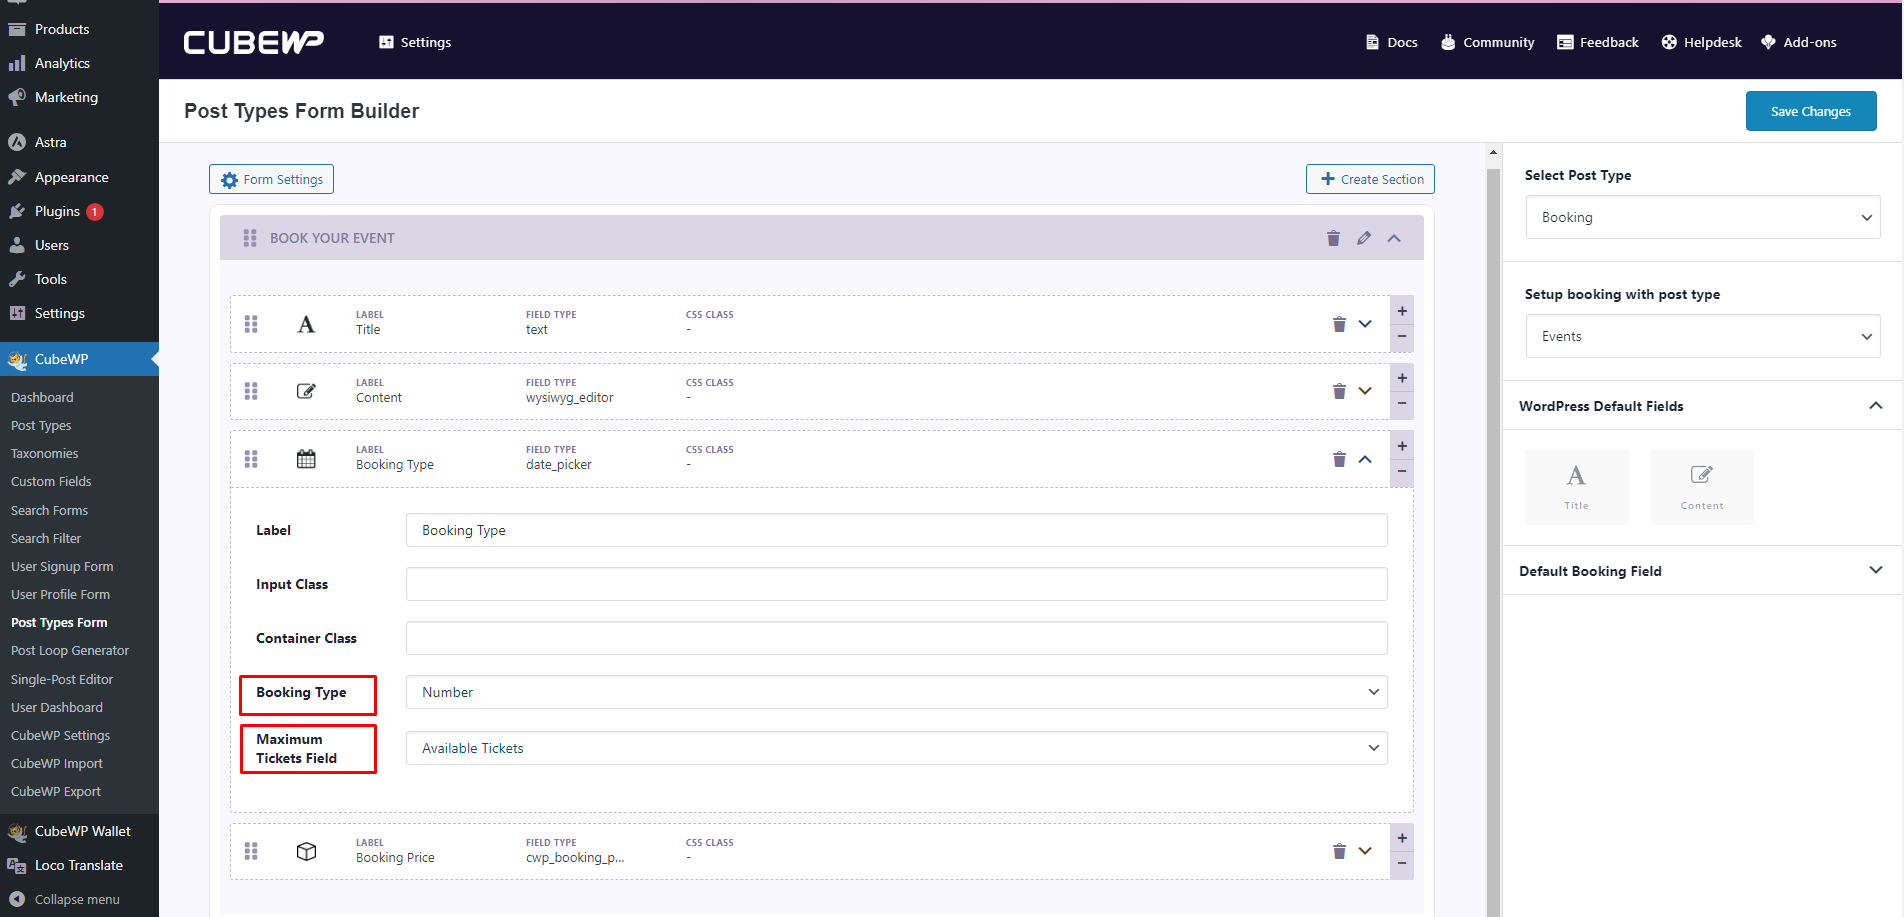Expand the Booking Price field options
Image resolution: width=1904 pixels, height=917 pixels.
tap(1365, 851)
